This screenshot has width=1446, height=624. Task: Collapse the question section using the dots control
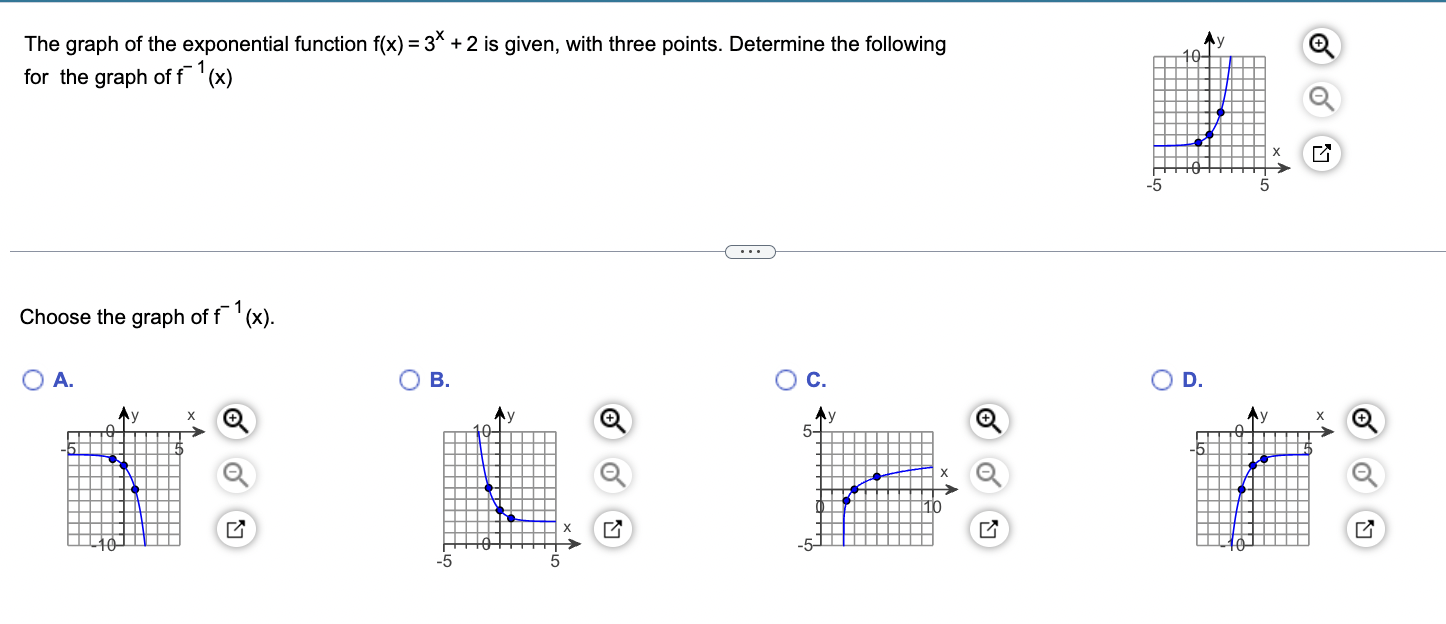tap(750, 251)
